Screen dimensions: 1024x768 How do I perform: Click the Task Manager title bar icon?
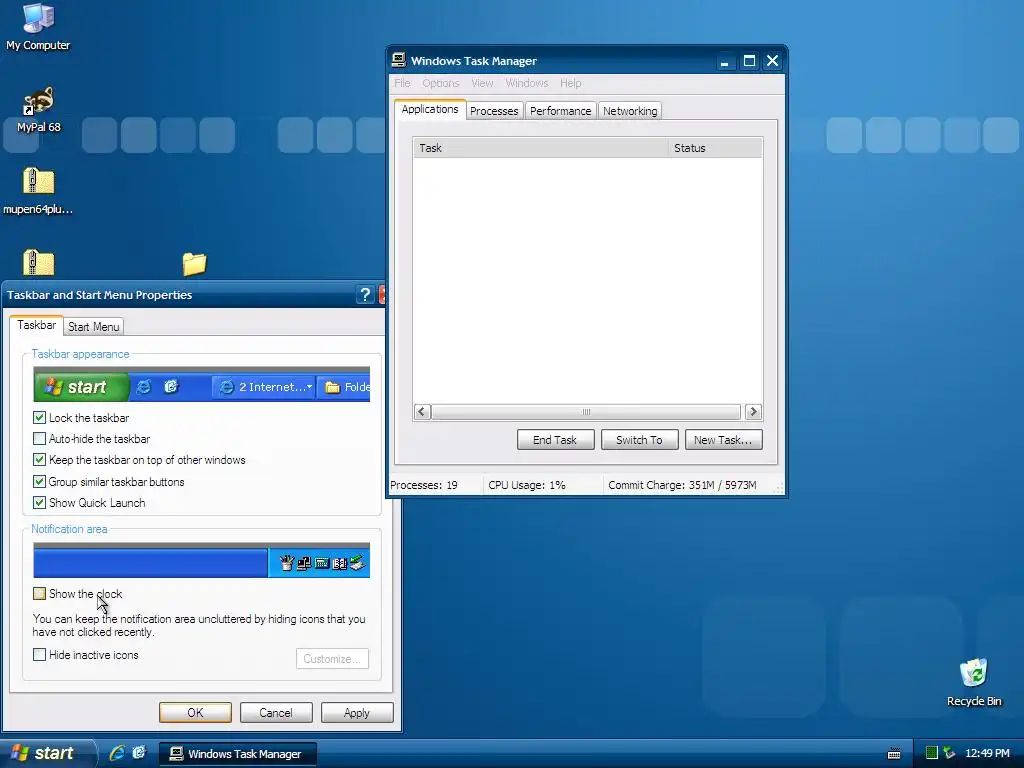(x=398, y=60)
